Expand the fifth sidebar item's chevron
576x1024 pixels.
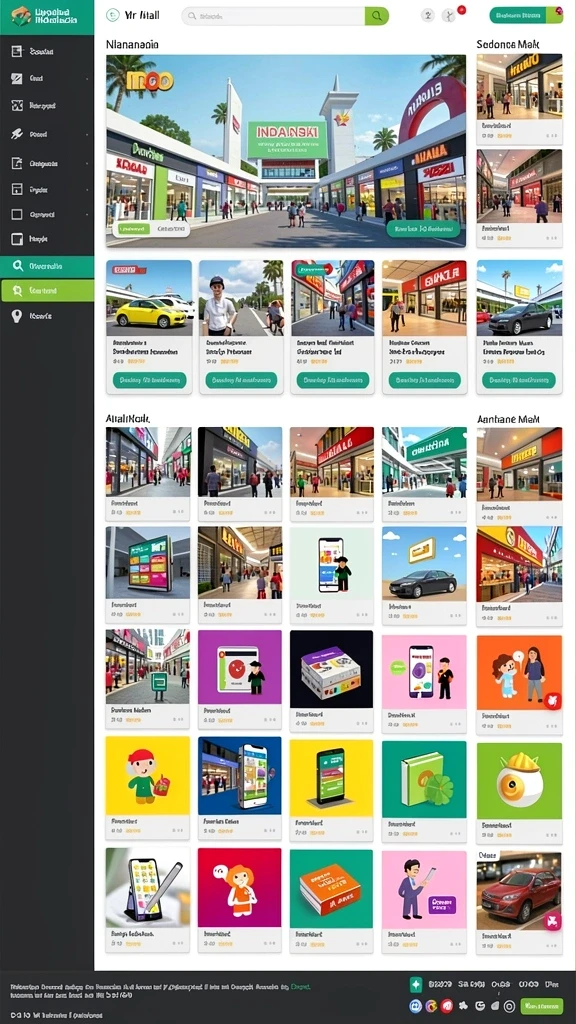pos(88,163)
